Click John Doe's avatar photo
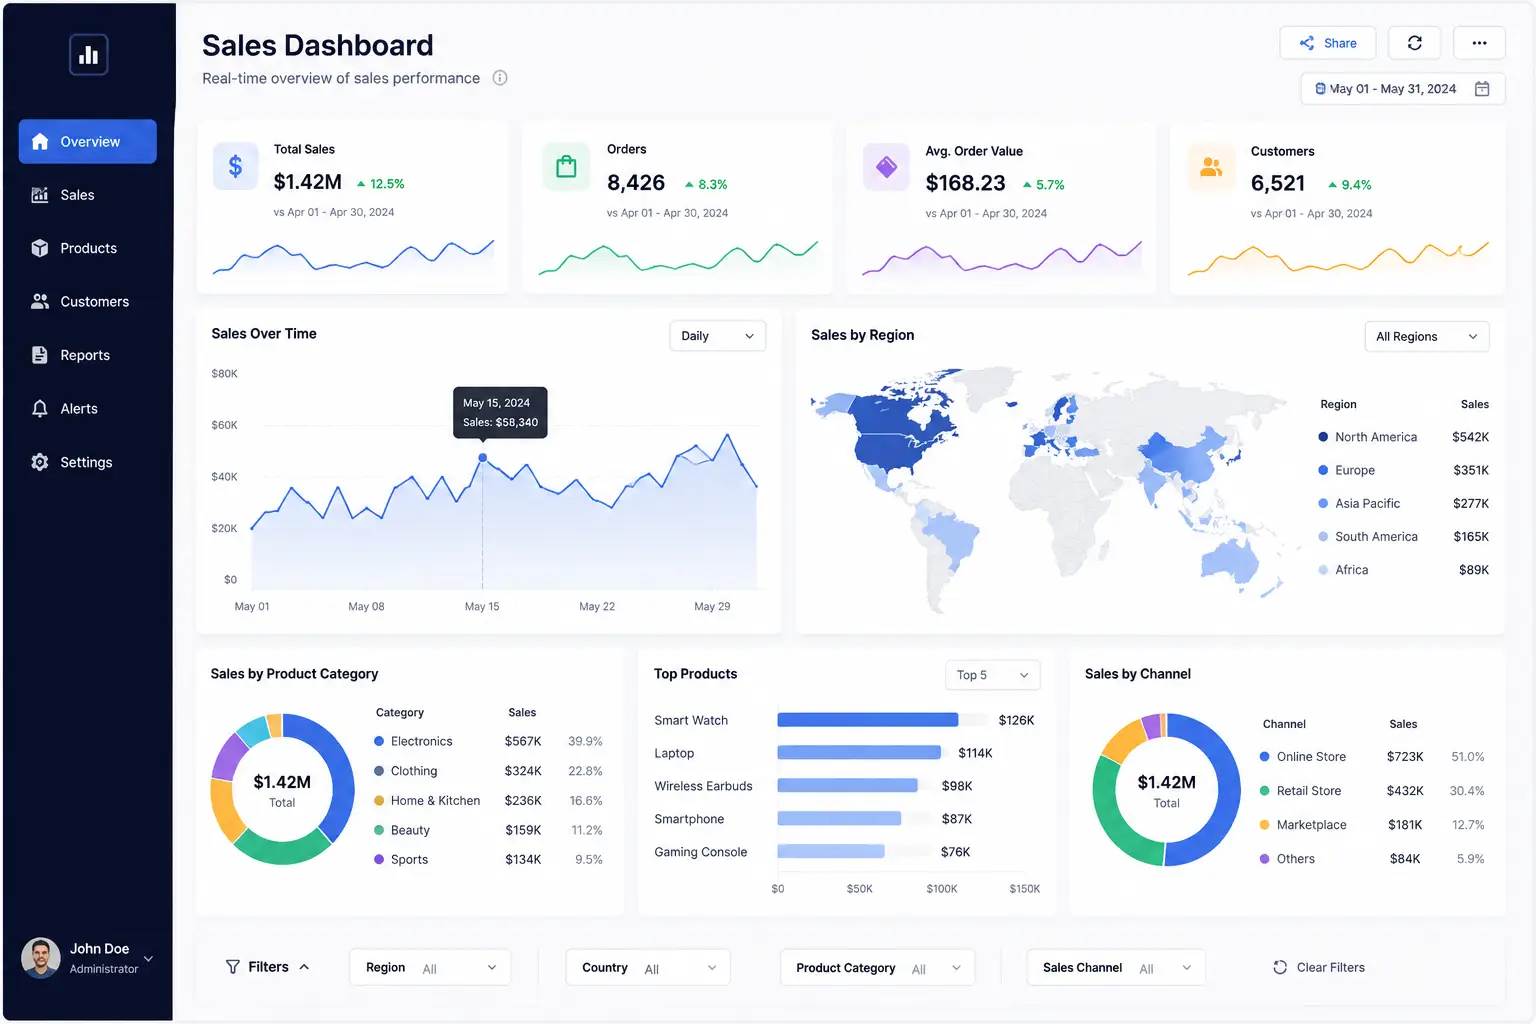This screenshot has height=1024, width=1536. pos(40,958)
